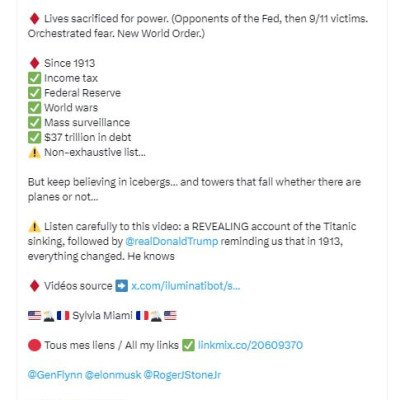
Task: Click the warning emoji before Non-exhaustive list
Action: tap(34, 152)
